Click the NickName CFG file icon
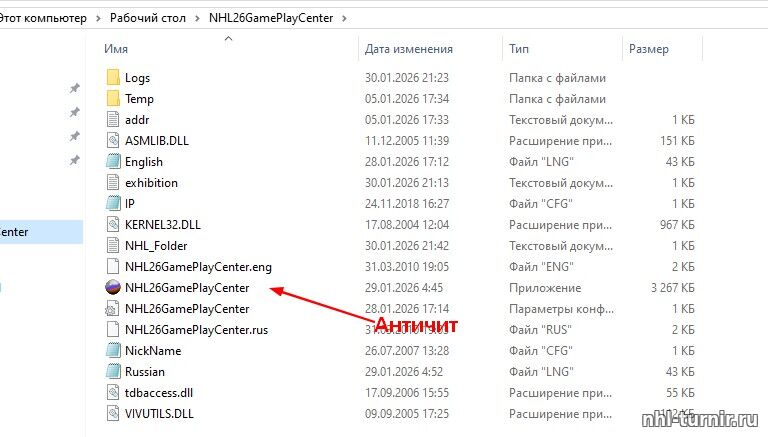 [x=112, y=351]
